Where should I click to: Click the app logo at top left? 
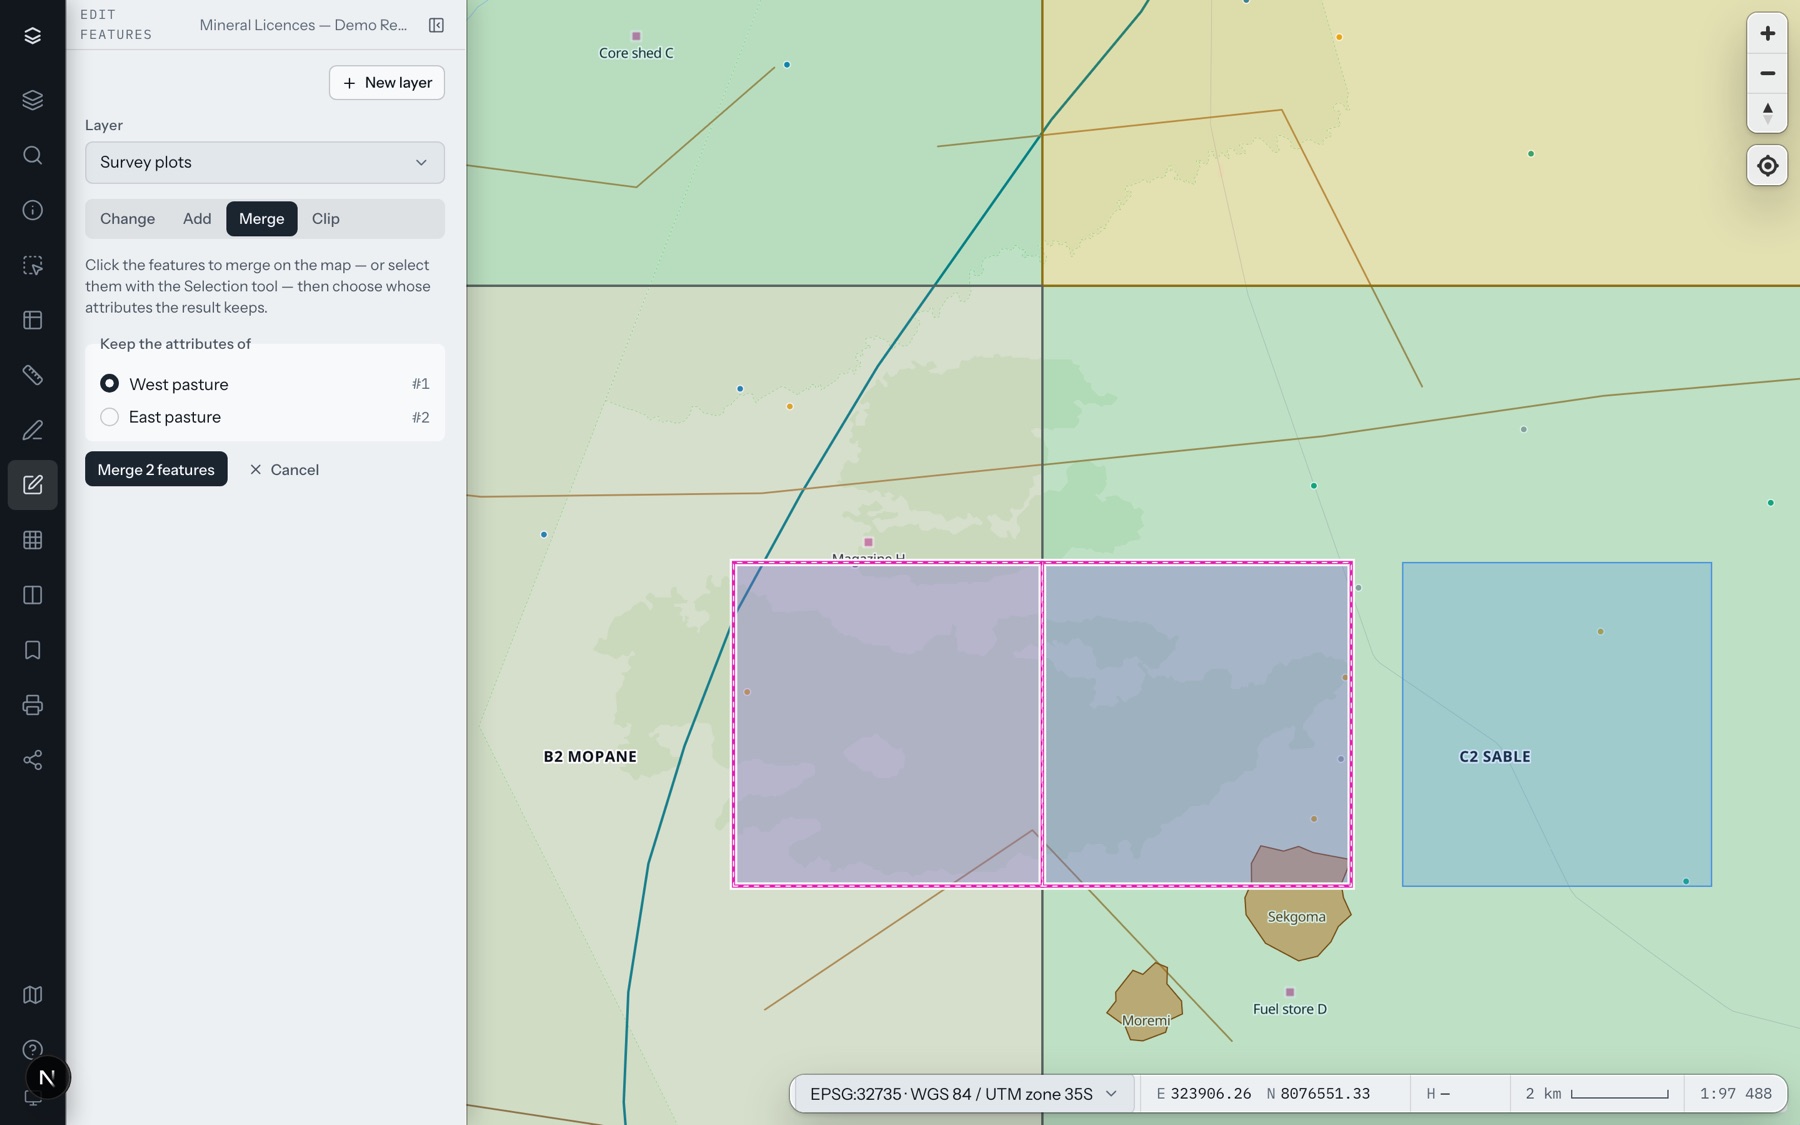[32, 36]
